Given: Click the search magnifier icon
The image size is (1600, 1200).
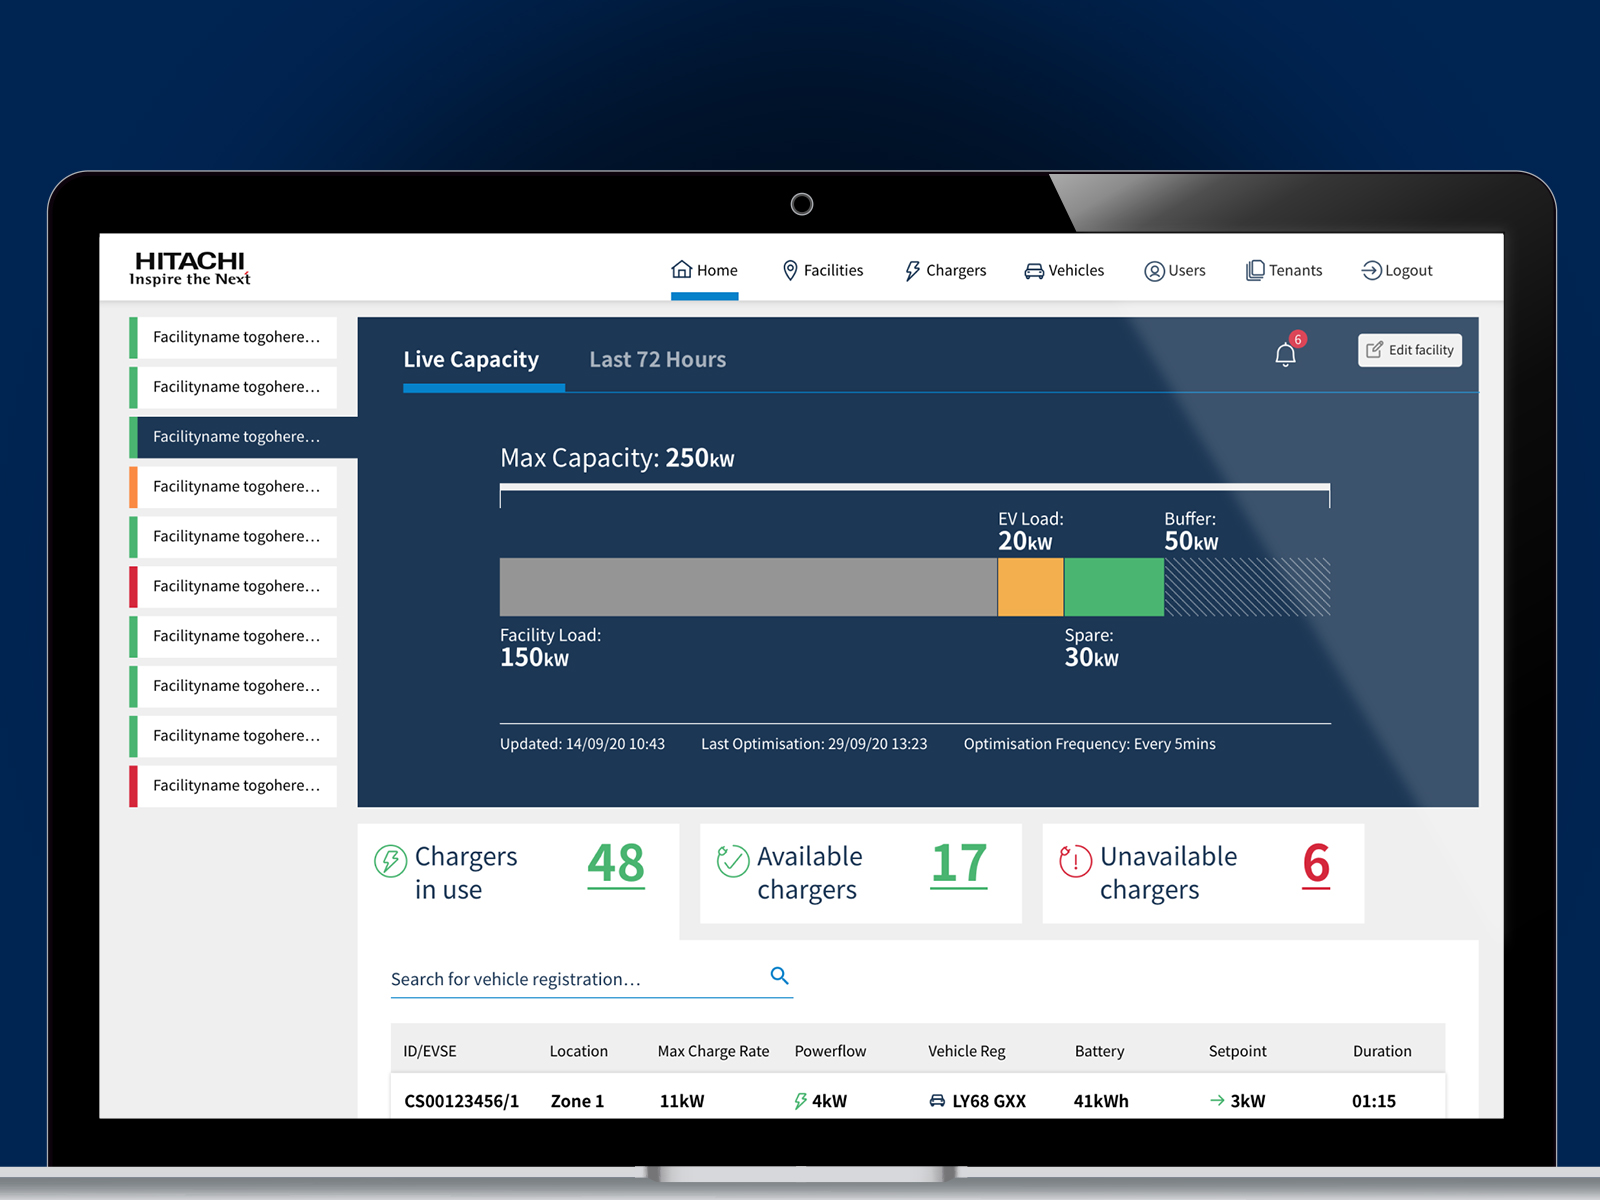Looking at the screenshot, I should [x=780, y=976].
